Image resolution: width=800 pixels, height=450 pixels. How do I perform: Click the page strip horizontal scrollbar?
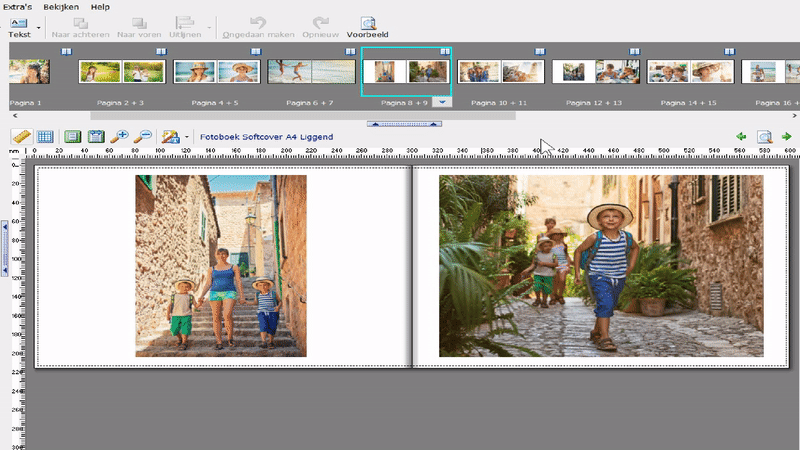(x=300, y=115)
